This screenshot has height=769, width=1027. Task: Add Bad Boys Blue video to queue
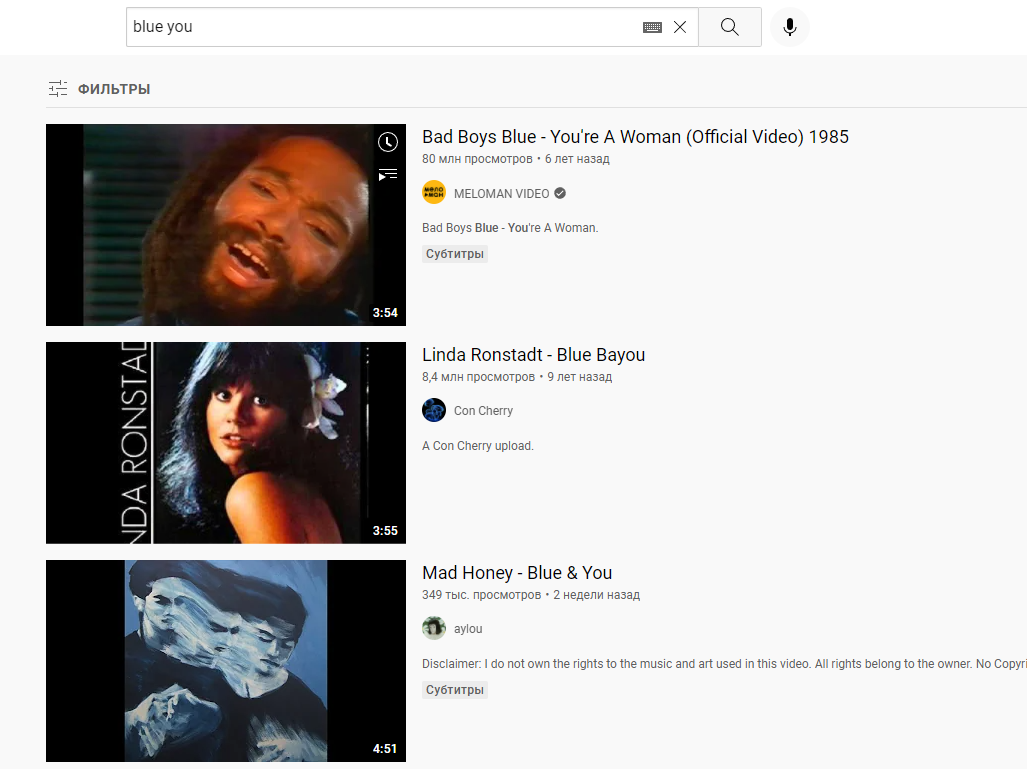pyautogui.click(x=388, y=175)
